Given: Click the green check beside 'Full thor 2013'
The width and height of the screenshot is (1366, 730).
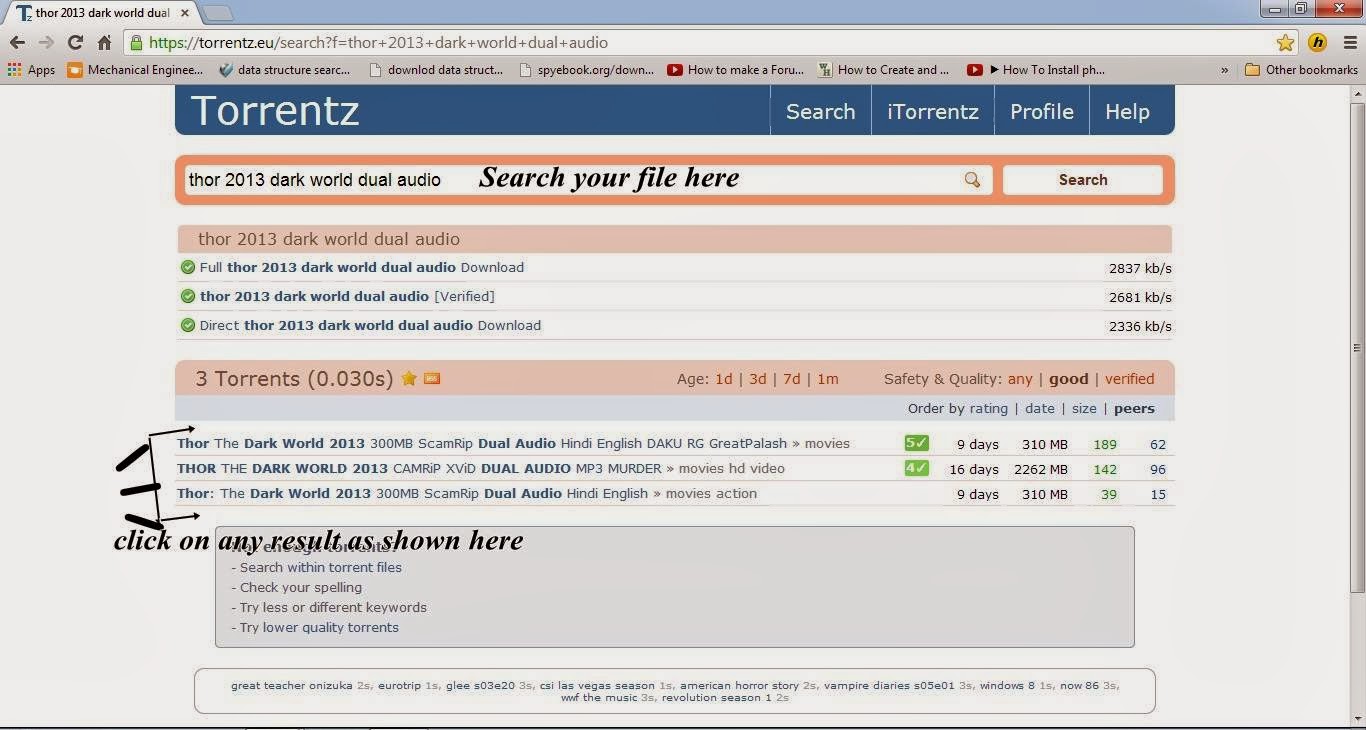Looking at the screenshot, I should click(187, 267).
